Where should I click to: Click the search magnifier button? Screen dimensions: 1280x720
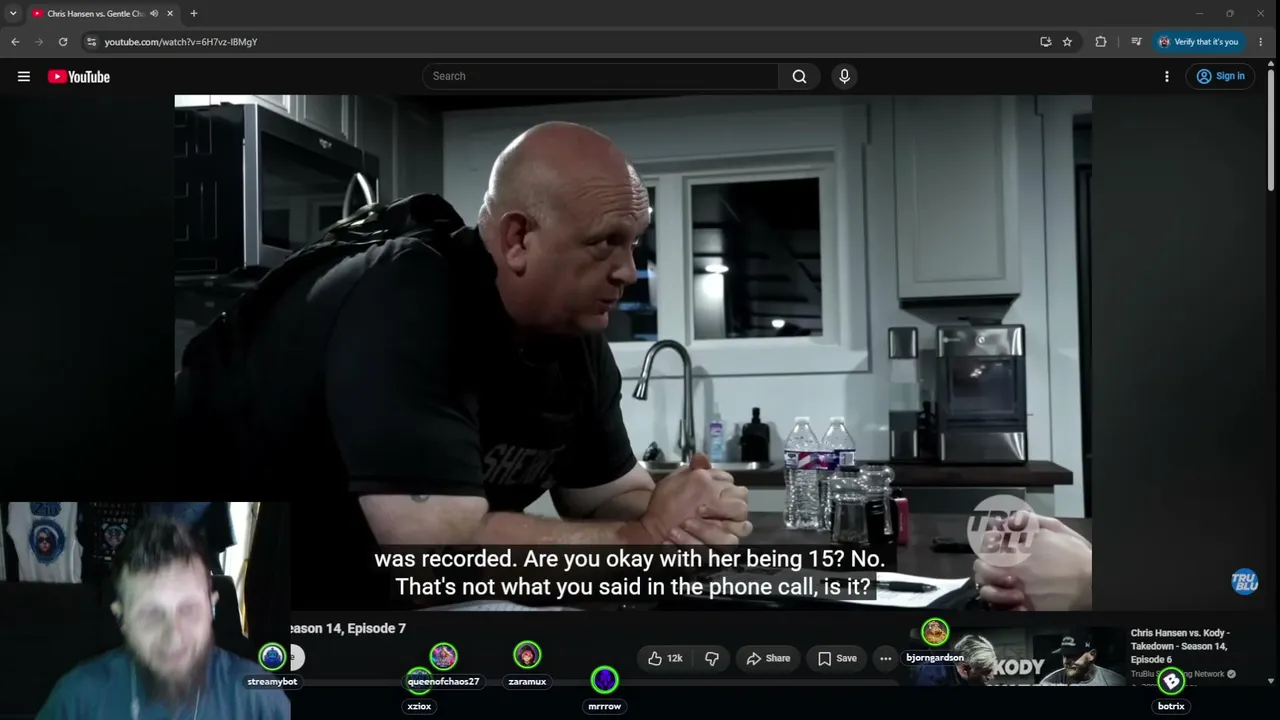pos(799,76)
